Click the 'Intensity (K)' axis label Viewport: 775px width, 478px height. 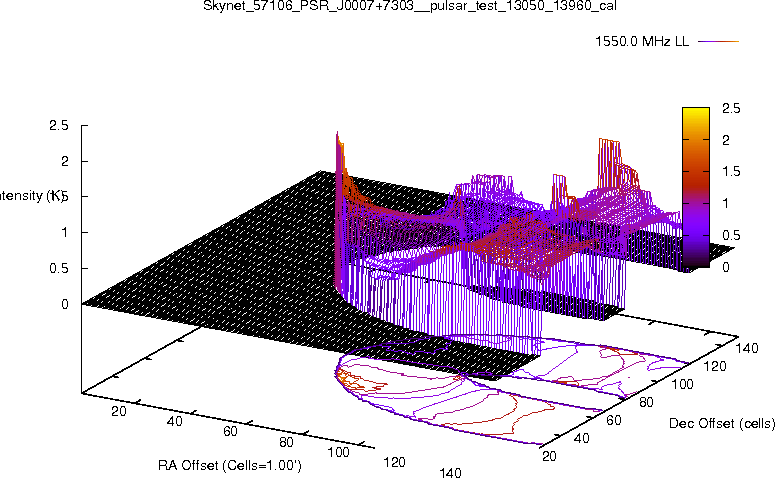coord(31,196)
